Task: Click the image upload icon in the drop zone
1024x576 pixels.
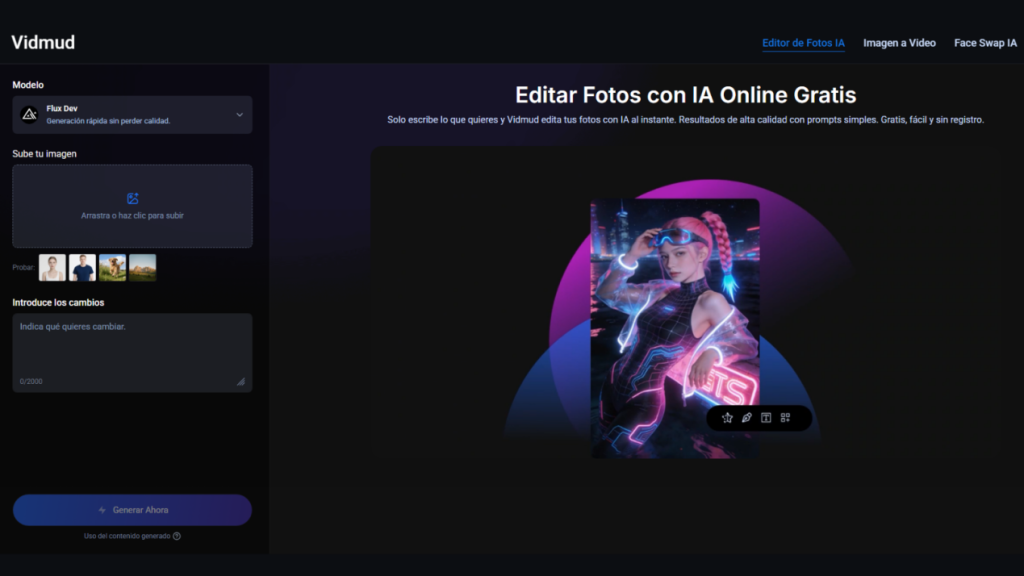Action: pyautogui.click(x=132, y=197)
